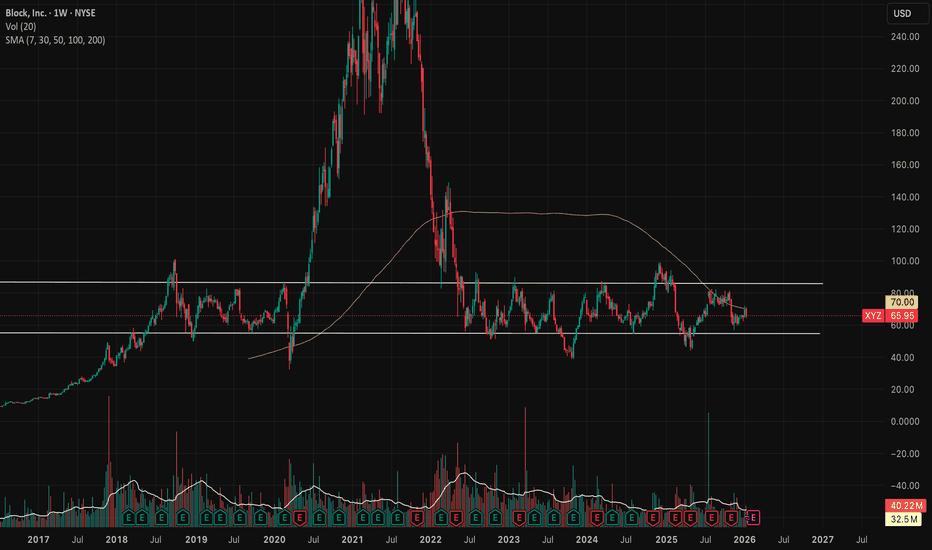
Task: Click the 2023 label on time axis
Action: pos(509,539)
